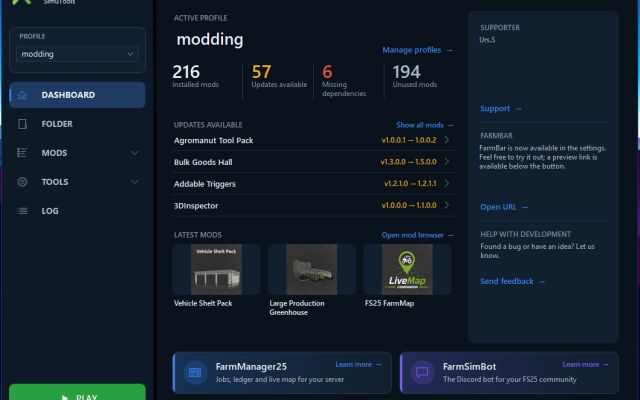The height and width of the screenshot is (400, 640).
Task: Click the Folder icon in sidebar
Action: pos(22,124)
